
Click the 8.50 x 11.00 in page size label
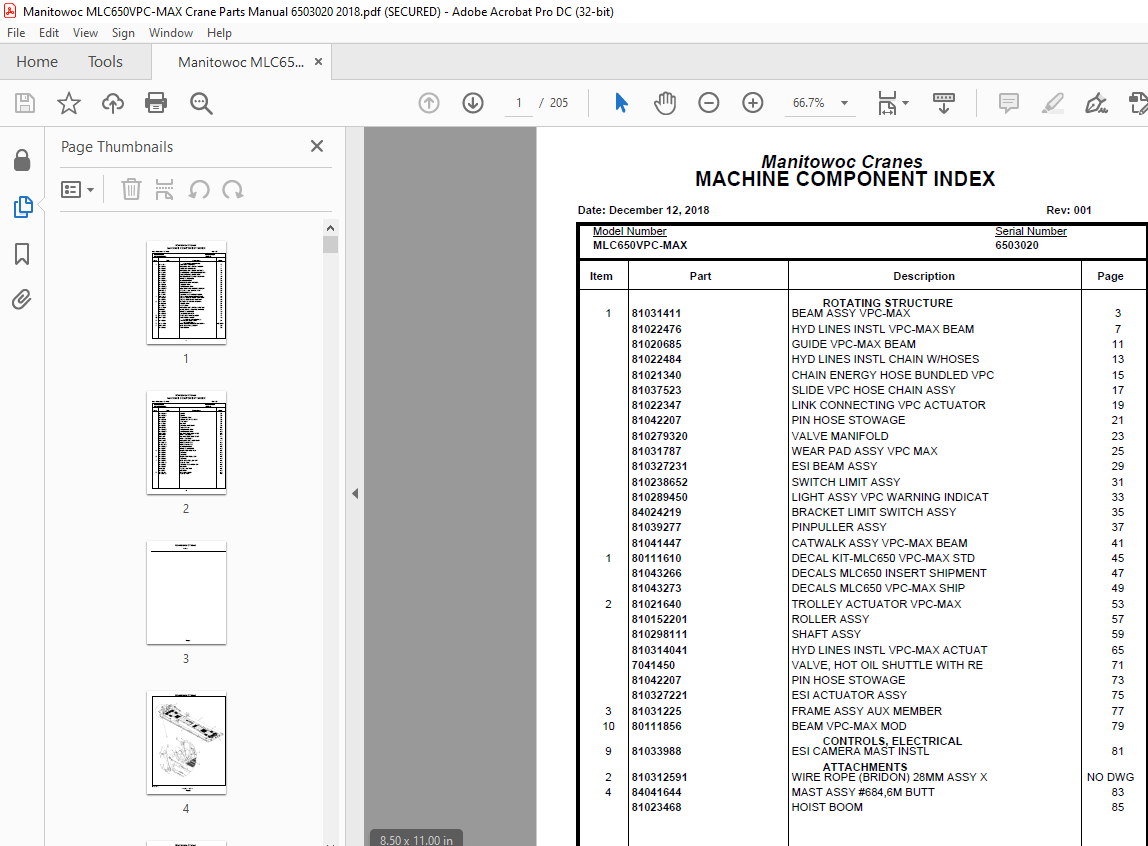(416, 839)
